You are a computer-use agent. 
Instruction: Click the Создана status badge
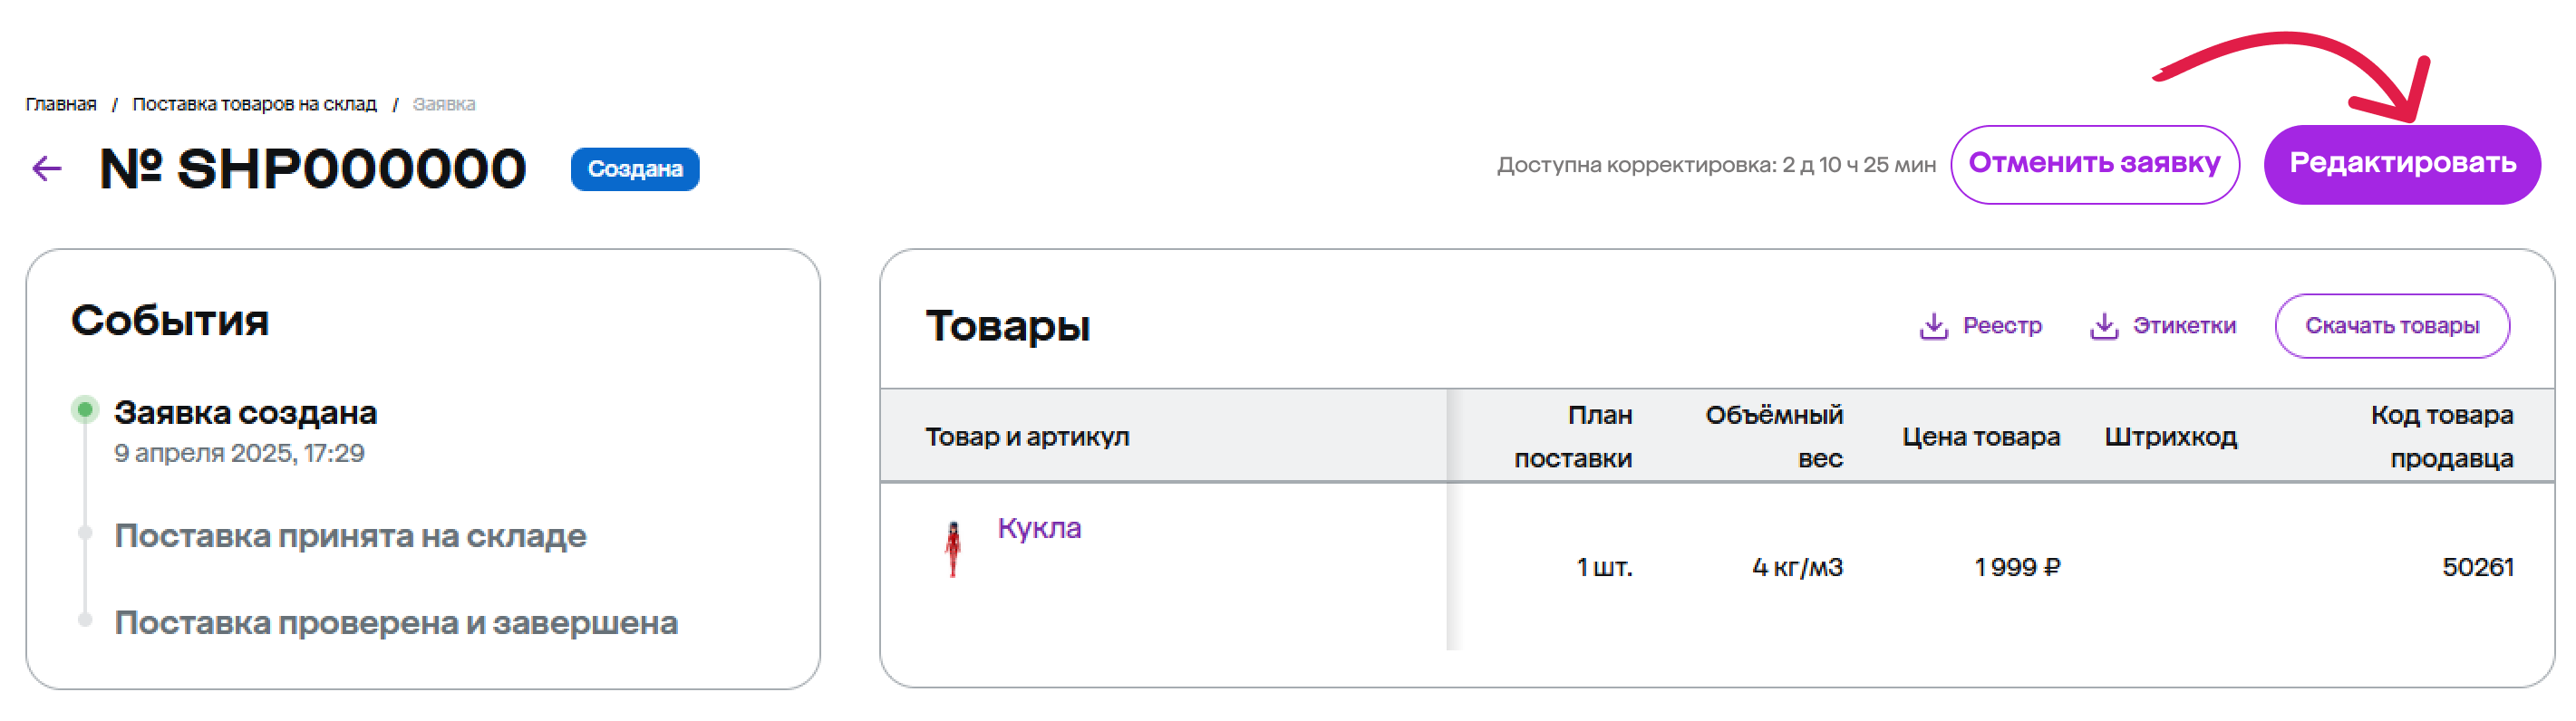click(x=634, y=169)
